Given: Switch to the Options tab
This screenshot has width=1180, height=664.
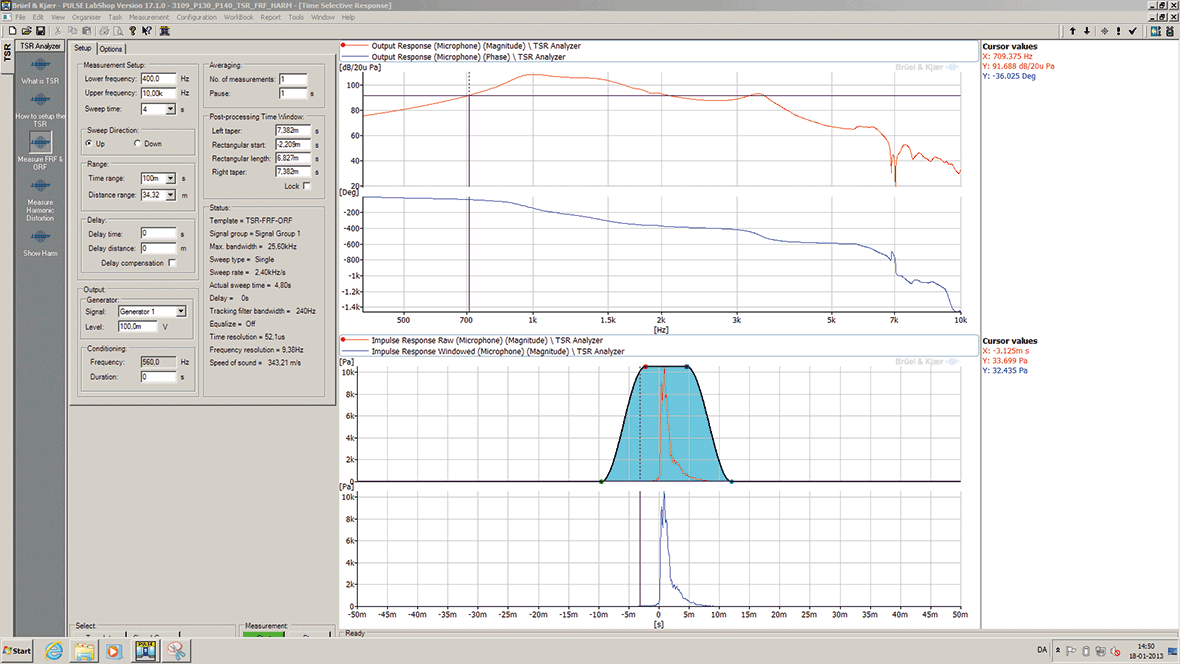Looking at the screenshot, I should click(x=111, y=49).
